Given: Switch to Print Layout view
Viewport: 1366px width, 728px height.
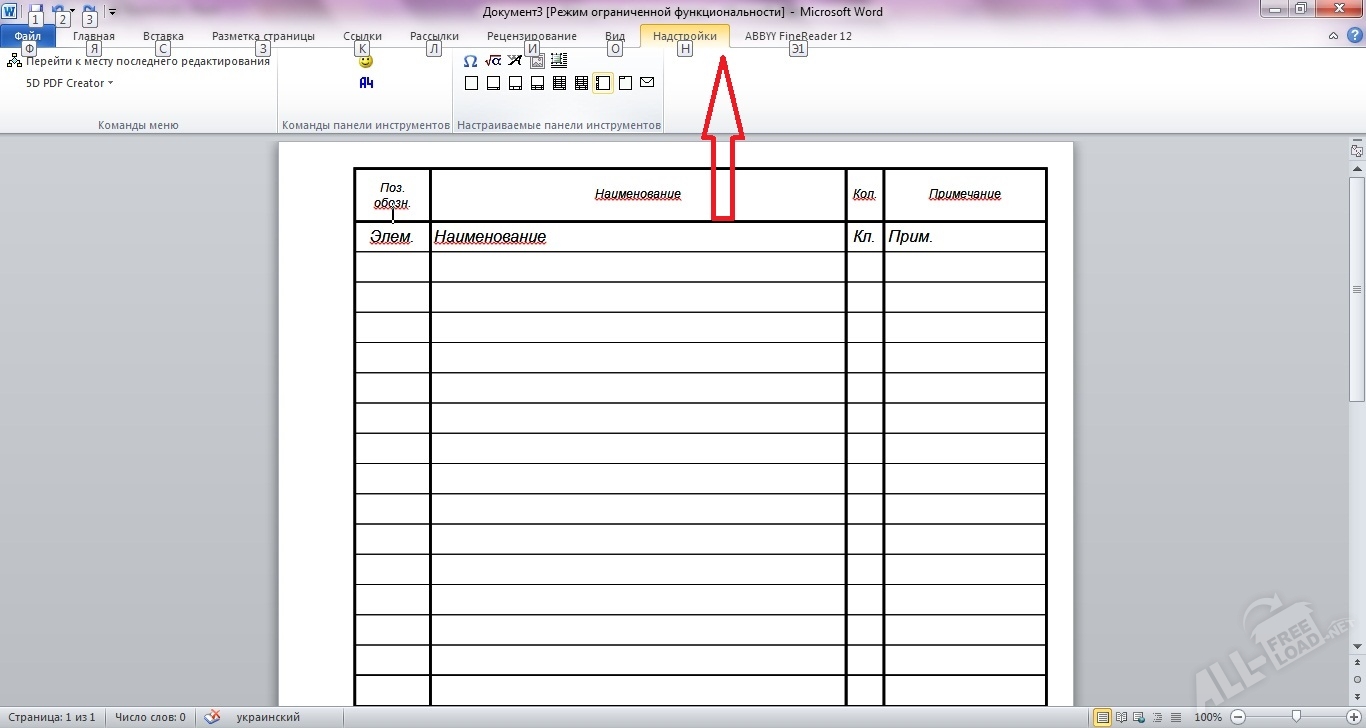Looking at the screenshot, I should coord(1102,717).
